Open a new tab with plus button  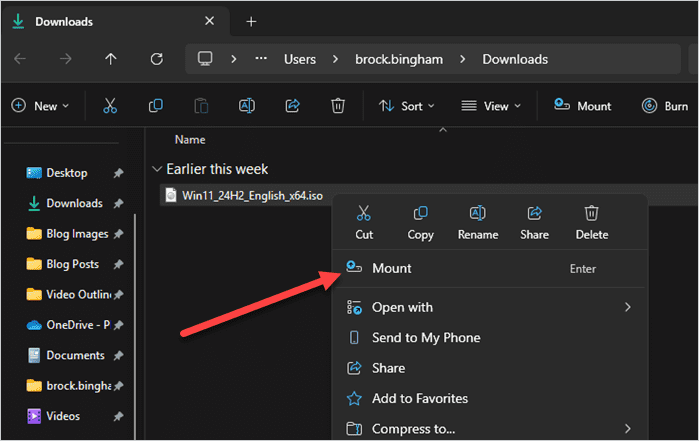(x=251, y=21)
